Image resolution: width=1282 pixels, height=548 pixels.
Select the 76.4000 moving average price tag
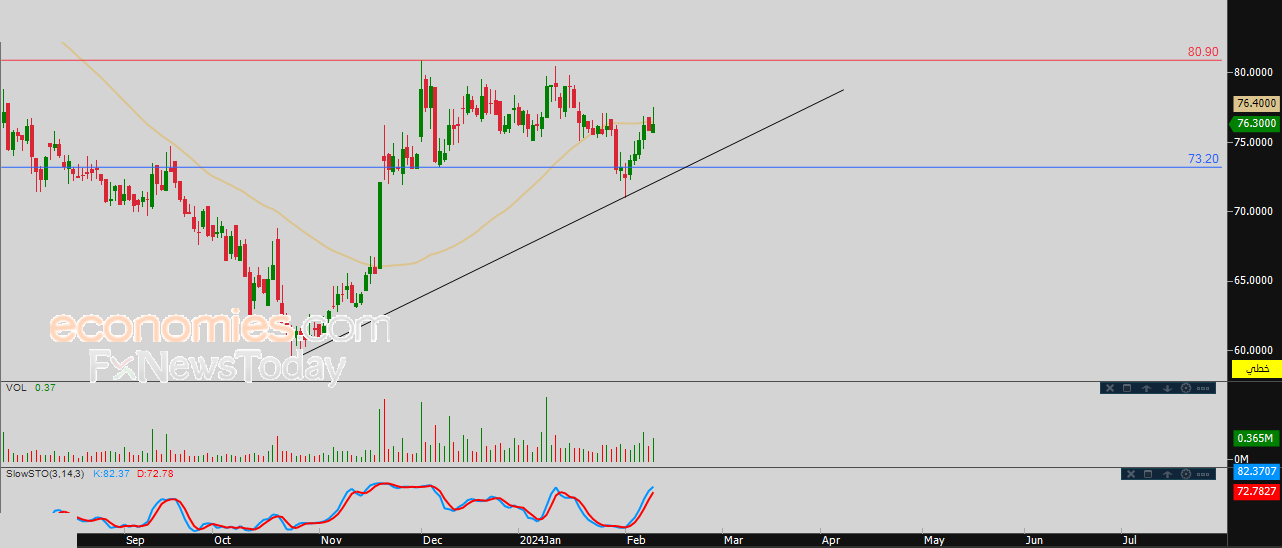pyautogui.click(x=1256, y=103)
